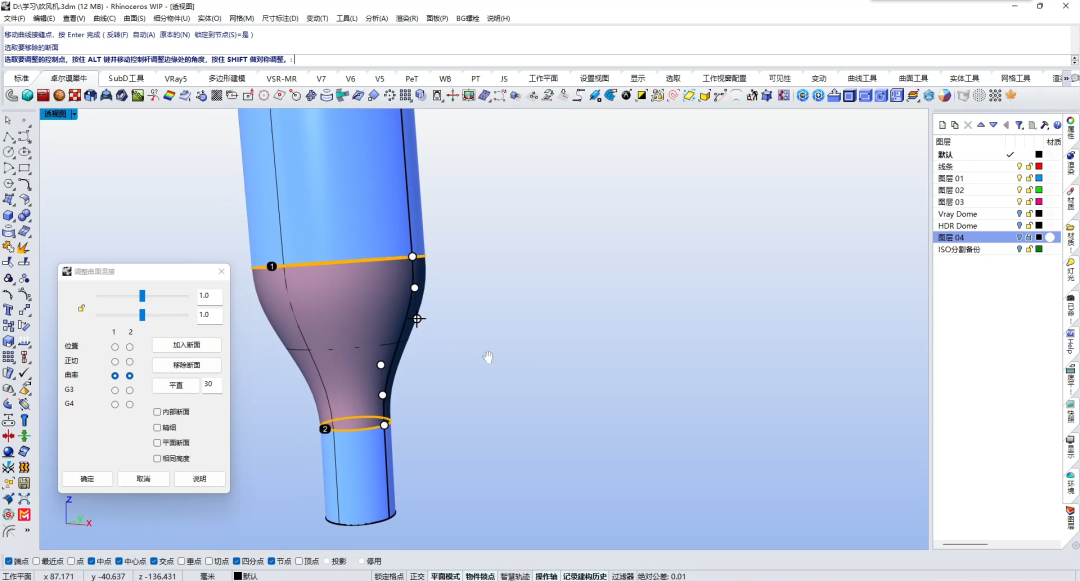Select 位置 radio for edge 1

pyautogui.click(x=115, y=347)
